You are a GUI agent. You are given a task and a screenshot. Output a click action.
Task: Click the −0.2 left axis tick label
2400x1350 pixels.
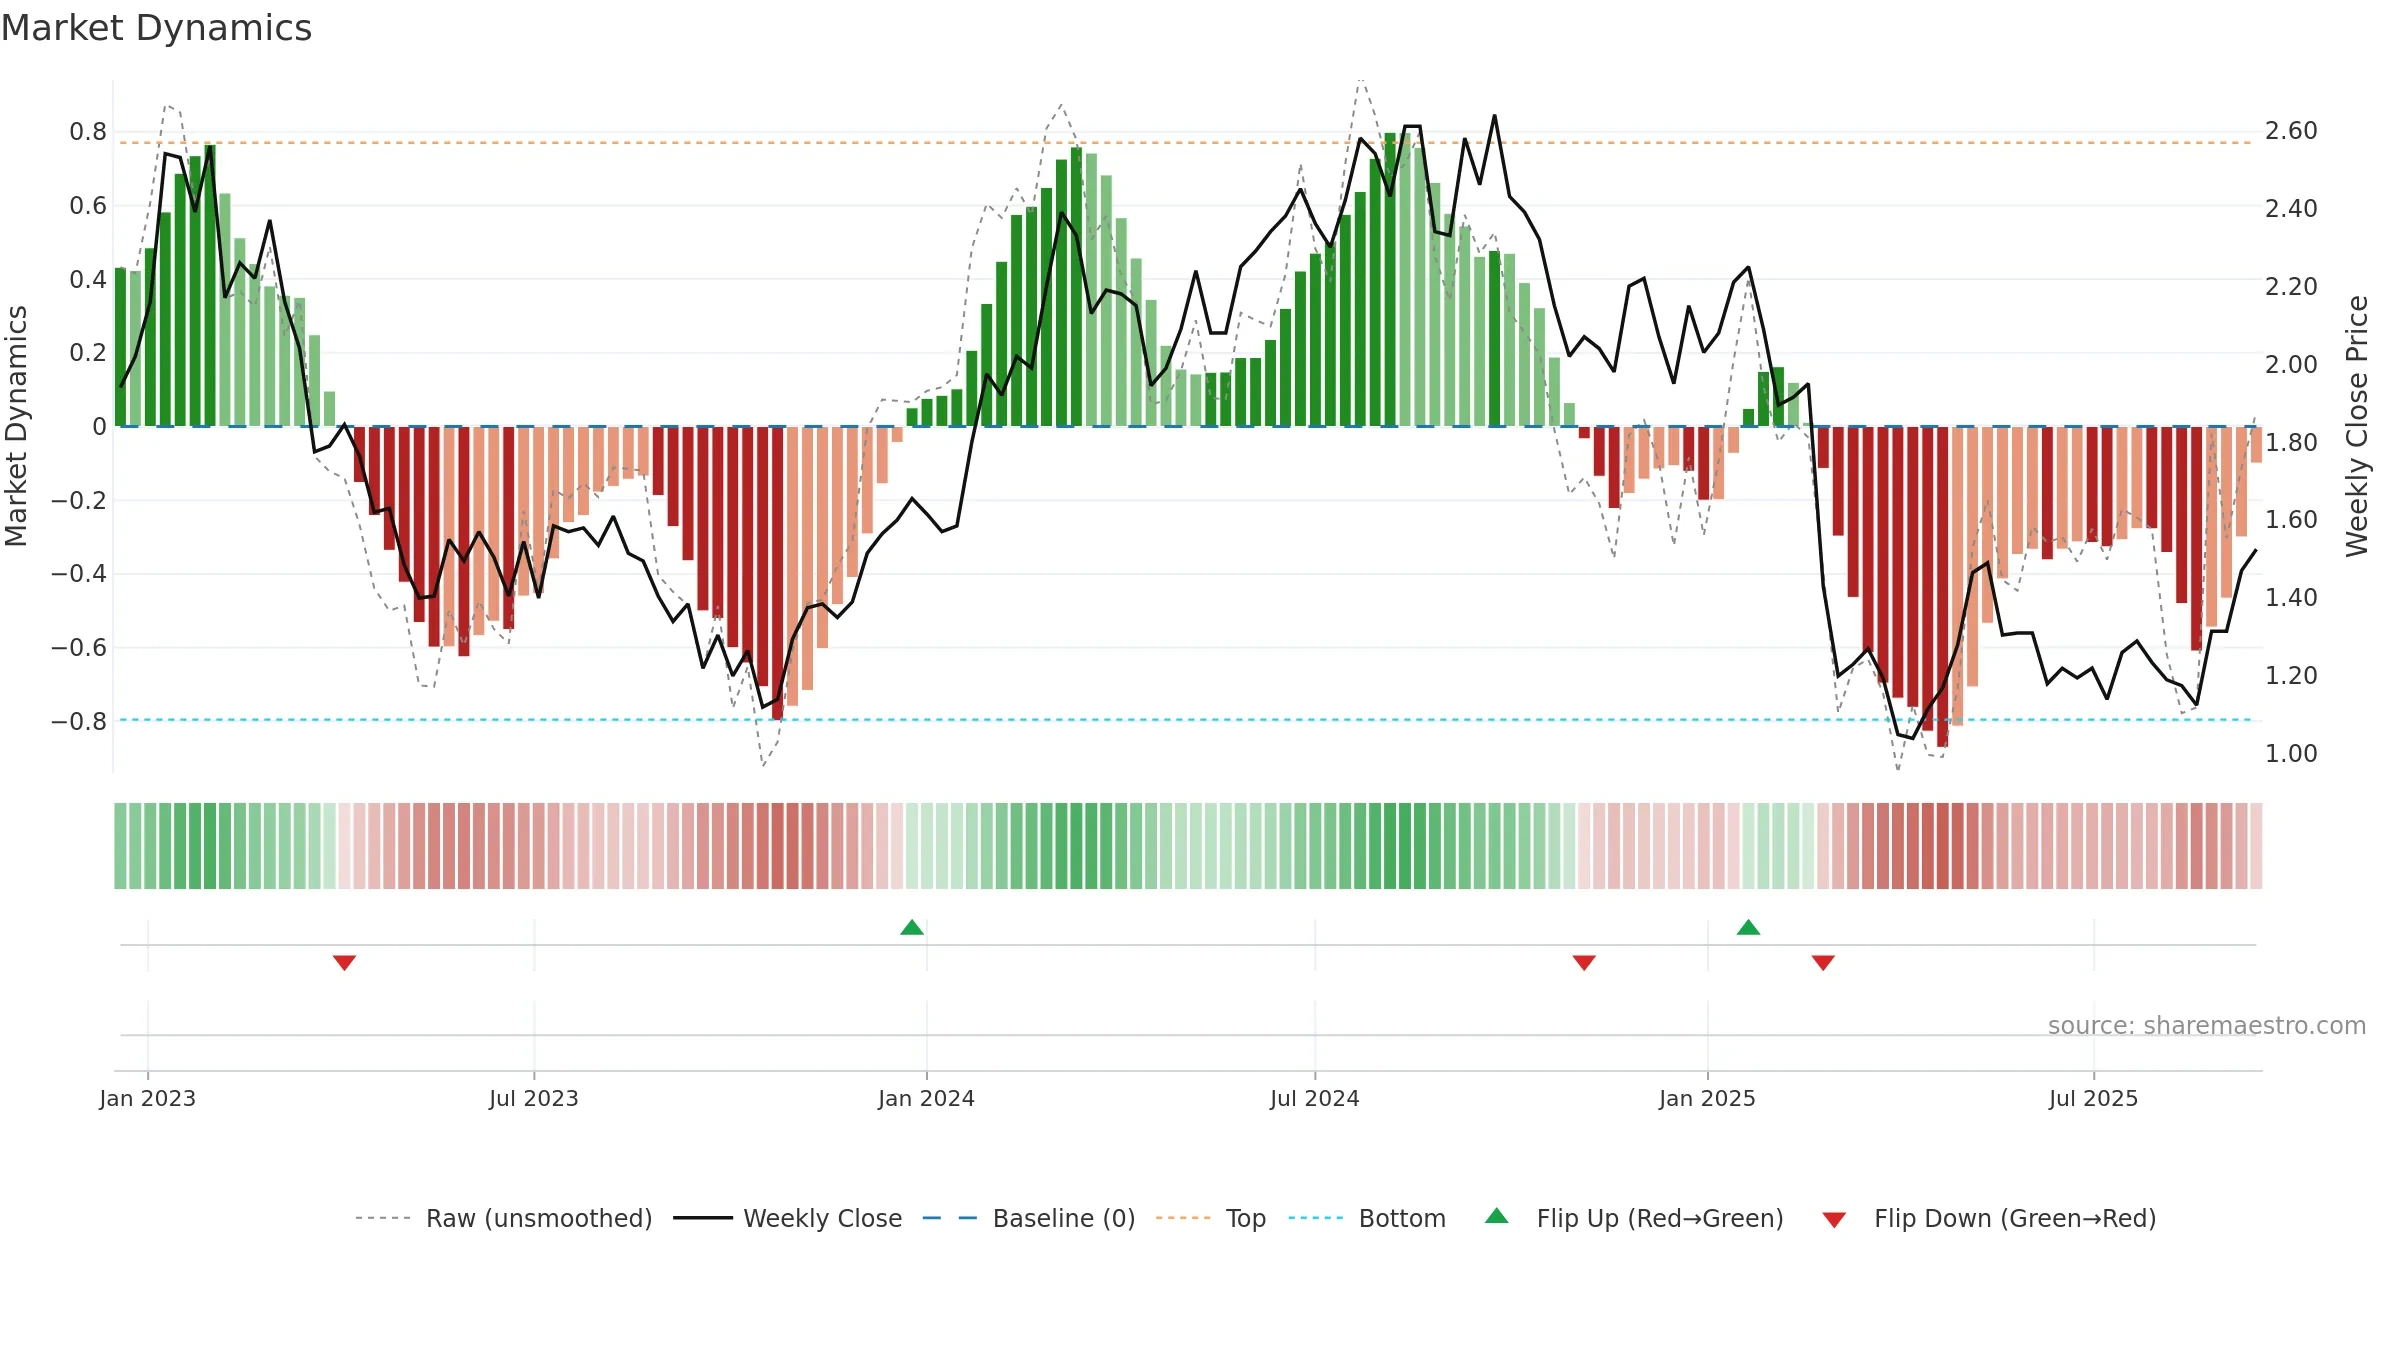[x=78, y=500]
